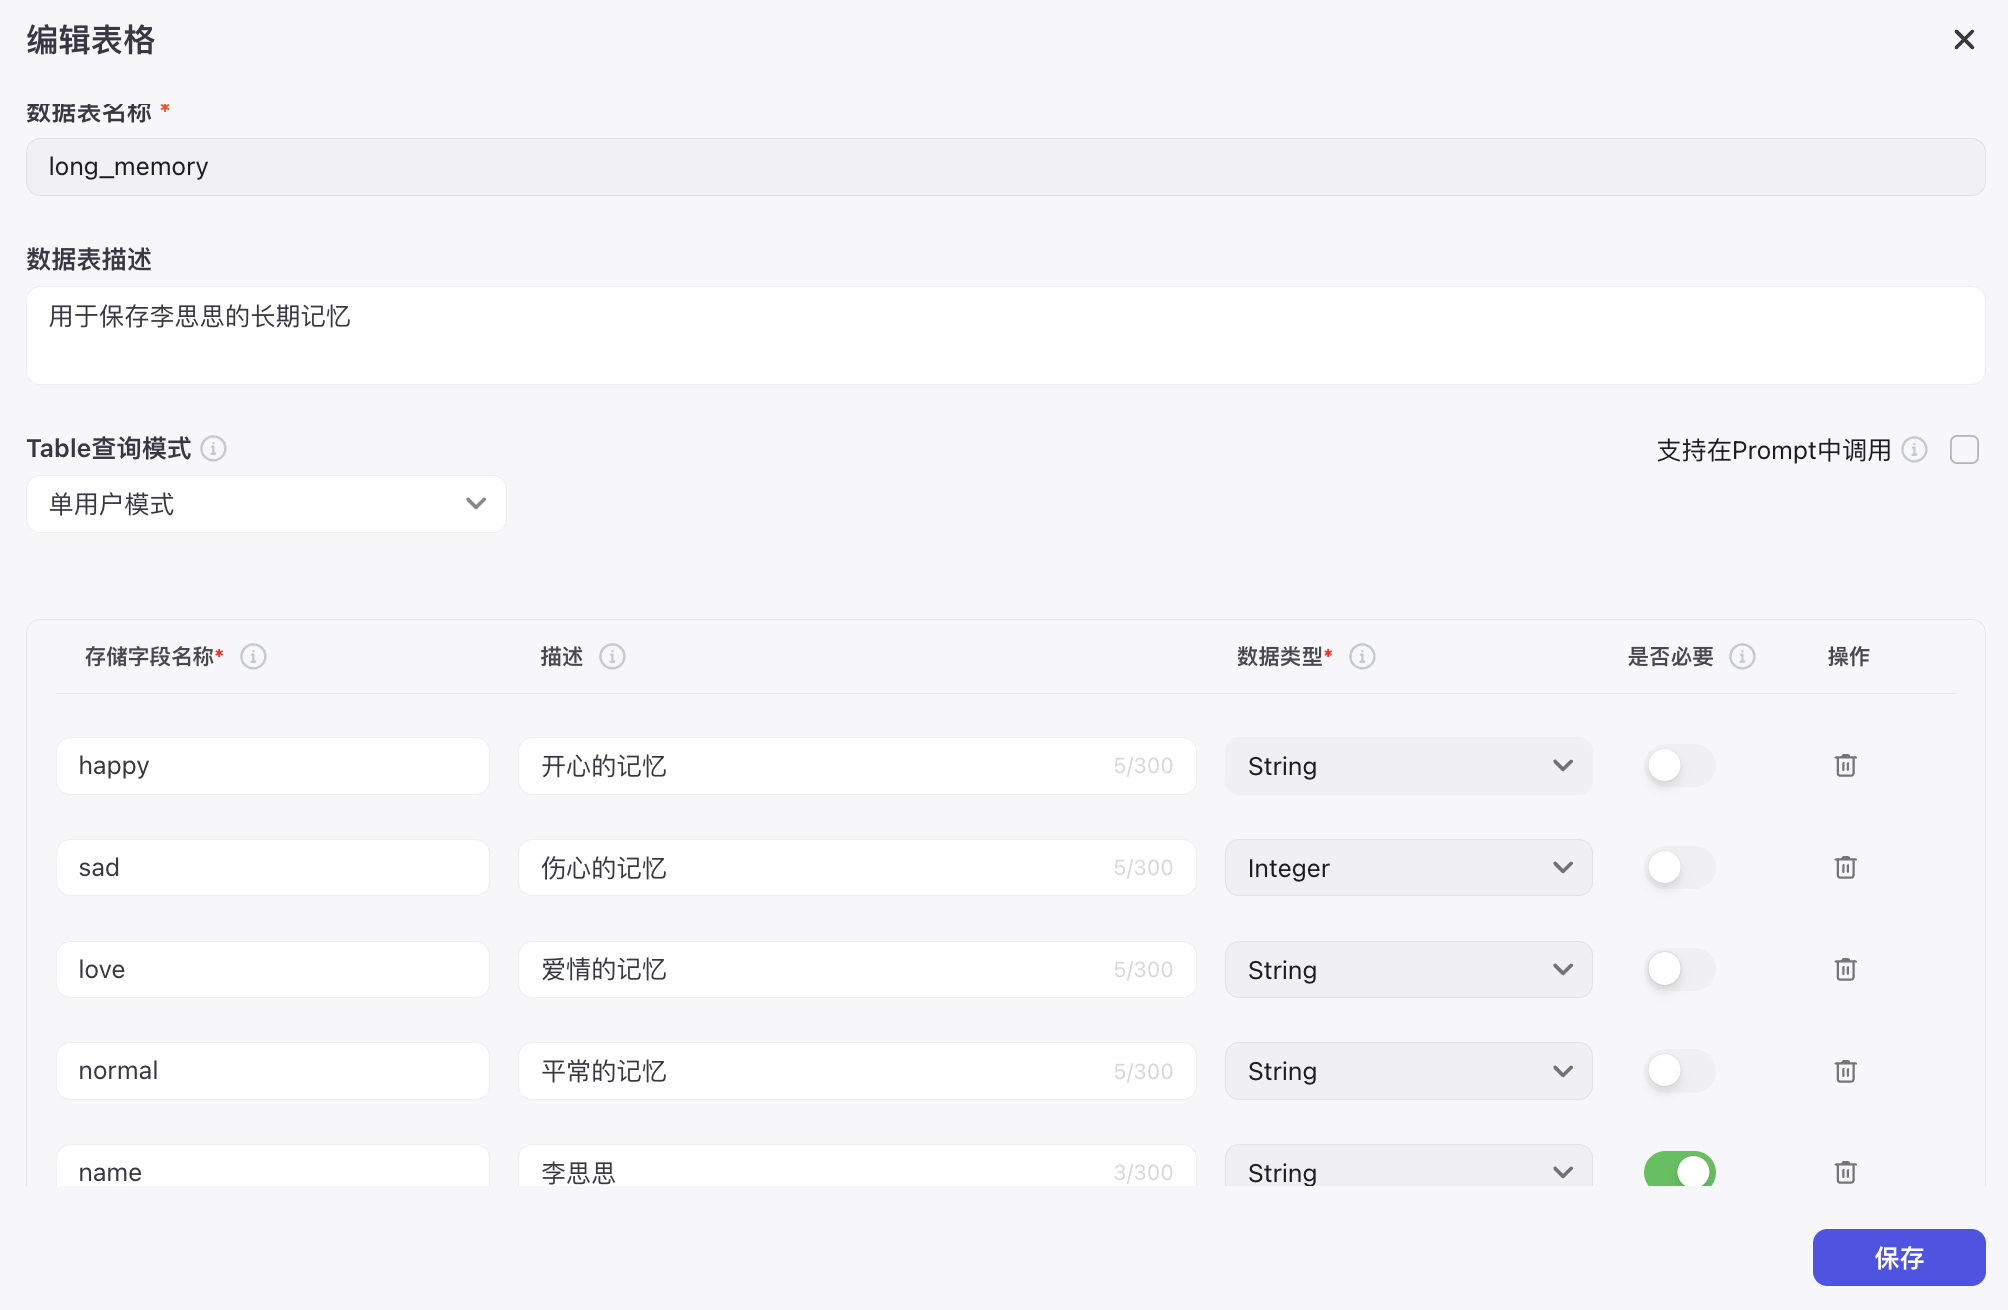Viewport: 2008px width, 1310px height.
Task: Edit description 开心的记忆
Action: [857, 766]
